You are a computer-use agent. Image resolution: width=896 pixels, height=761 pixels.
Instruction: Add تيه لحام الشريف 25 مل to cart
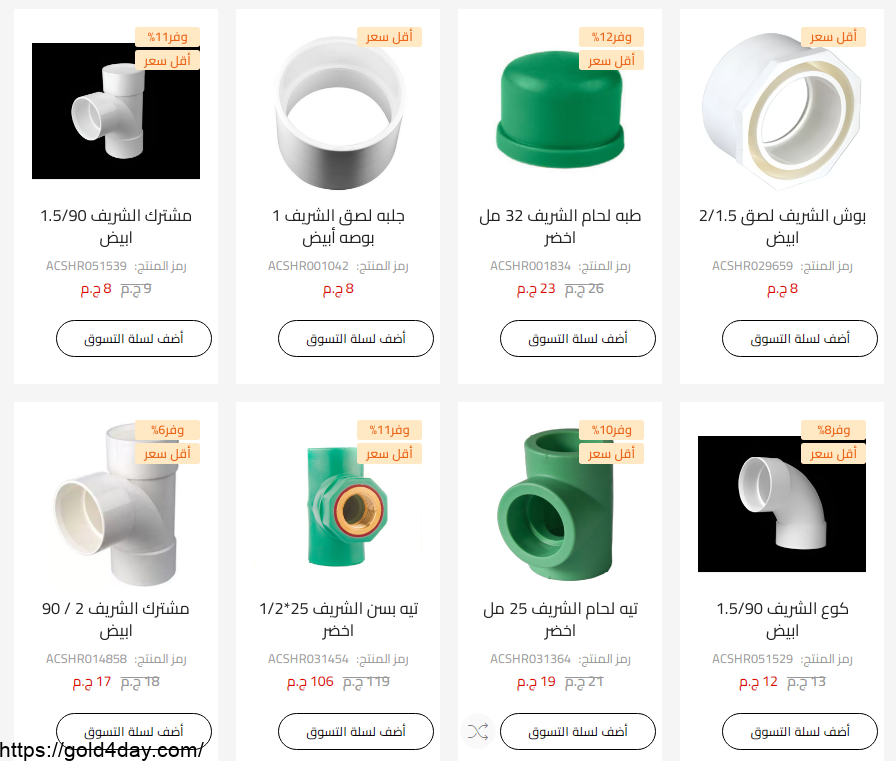(x=578, y=731)
